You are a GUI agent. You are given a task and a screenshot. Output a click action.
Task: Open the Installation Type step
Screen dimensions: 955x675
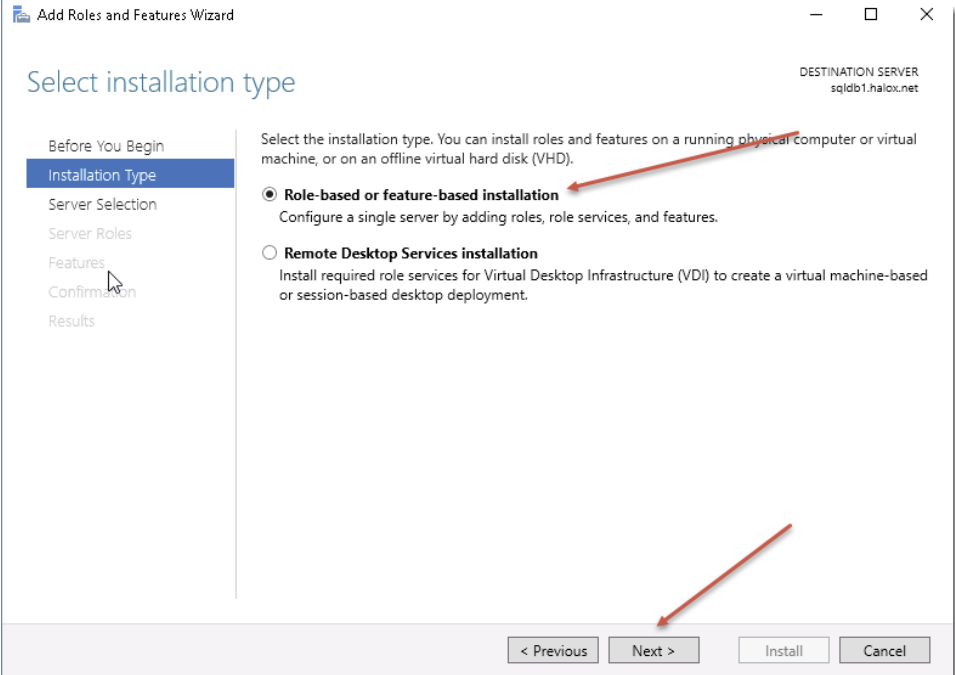coord(130,175)
